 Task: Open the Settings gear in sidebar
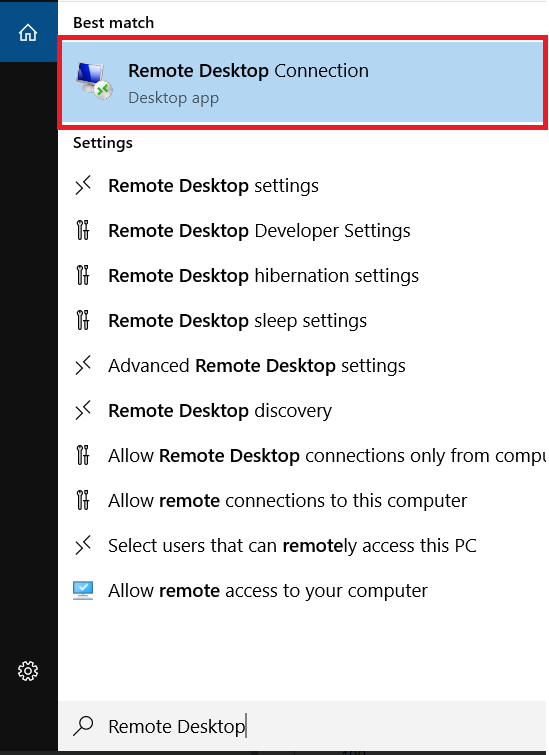pyautogui.click(x=28, y=671)
